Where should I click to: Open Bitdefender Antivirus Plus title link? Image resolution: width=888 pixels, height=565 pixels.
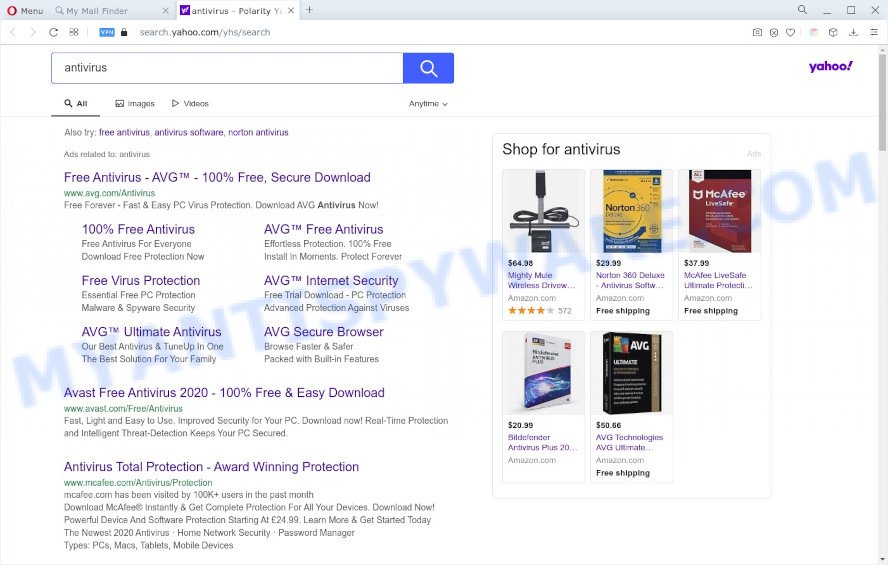point(543,442)
